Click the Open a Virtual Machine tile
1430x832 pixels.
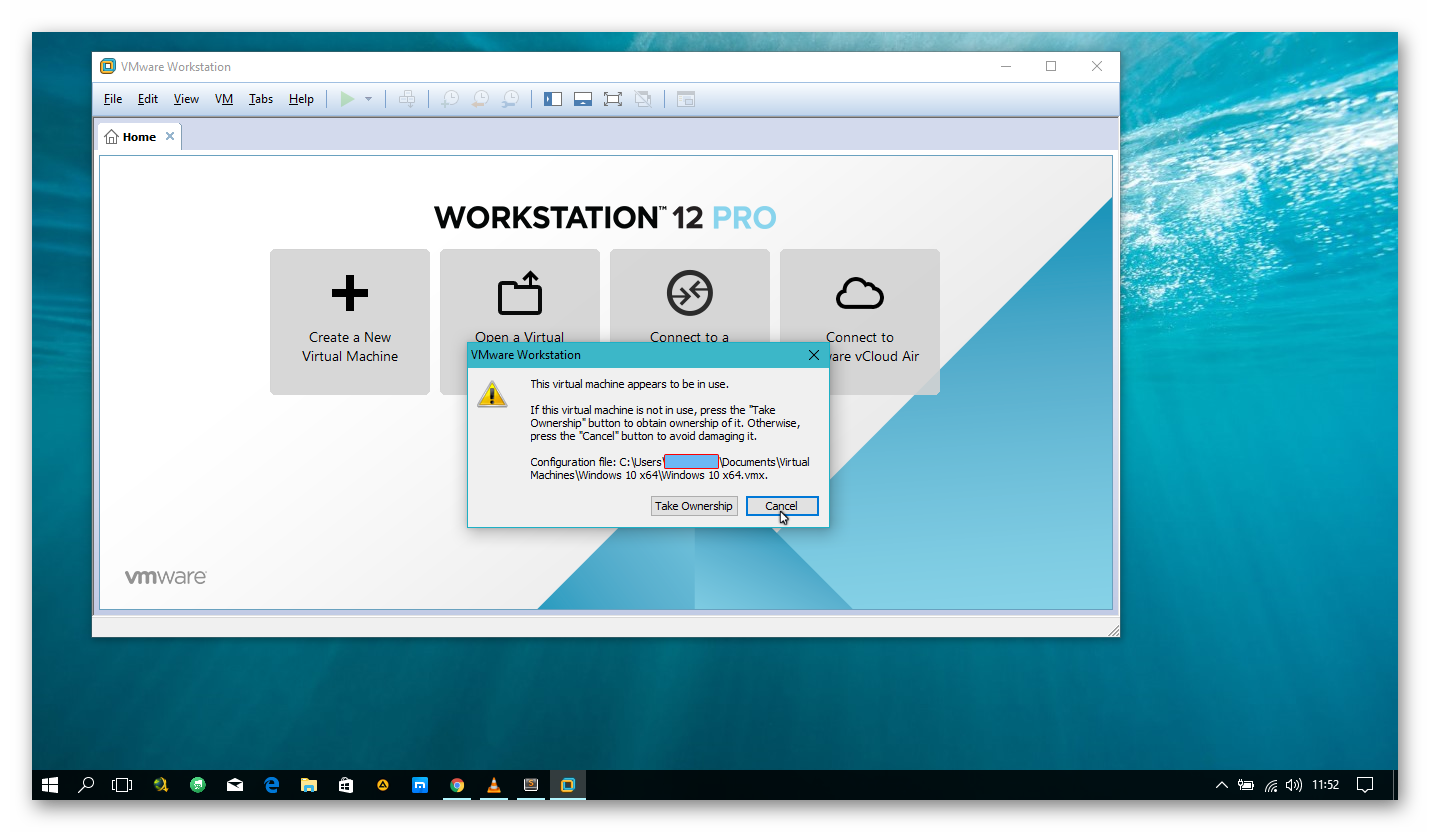click(x=520, y=296)
